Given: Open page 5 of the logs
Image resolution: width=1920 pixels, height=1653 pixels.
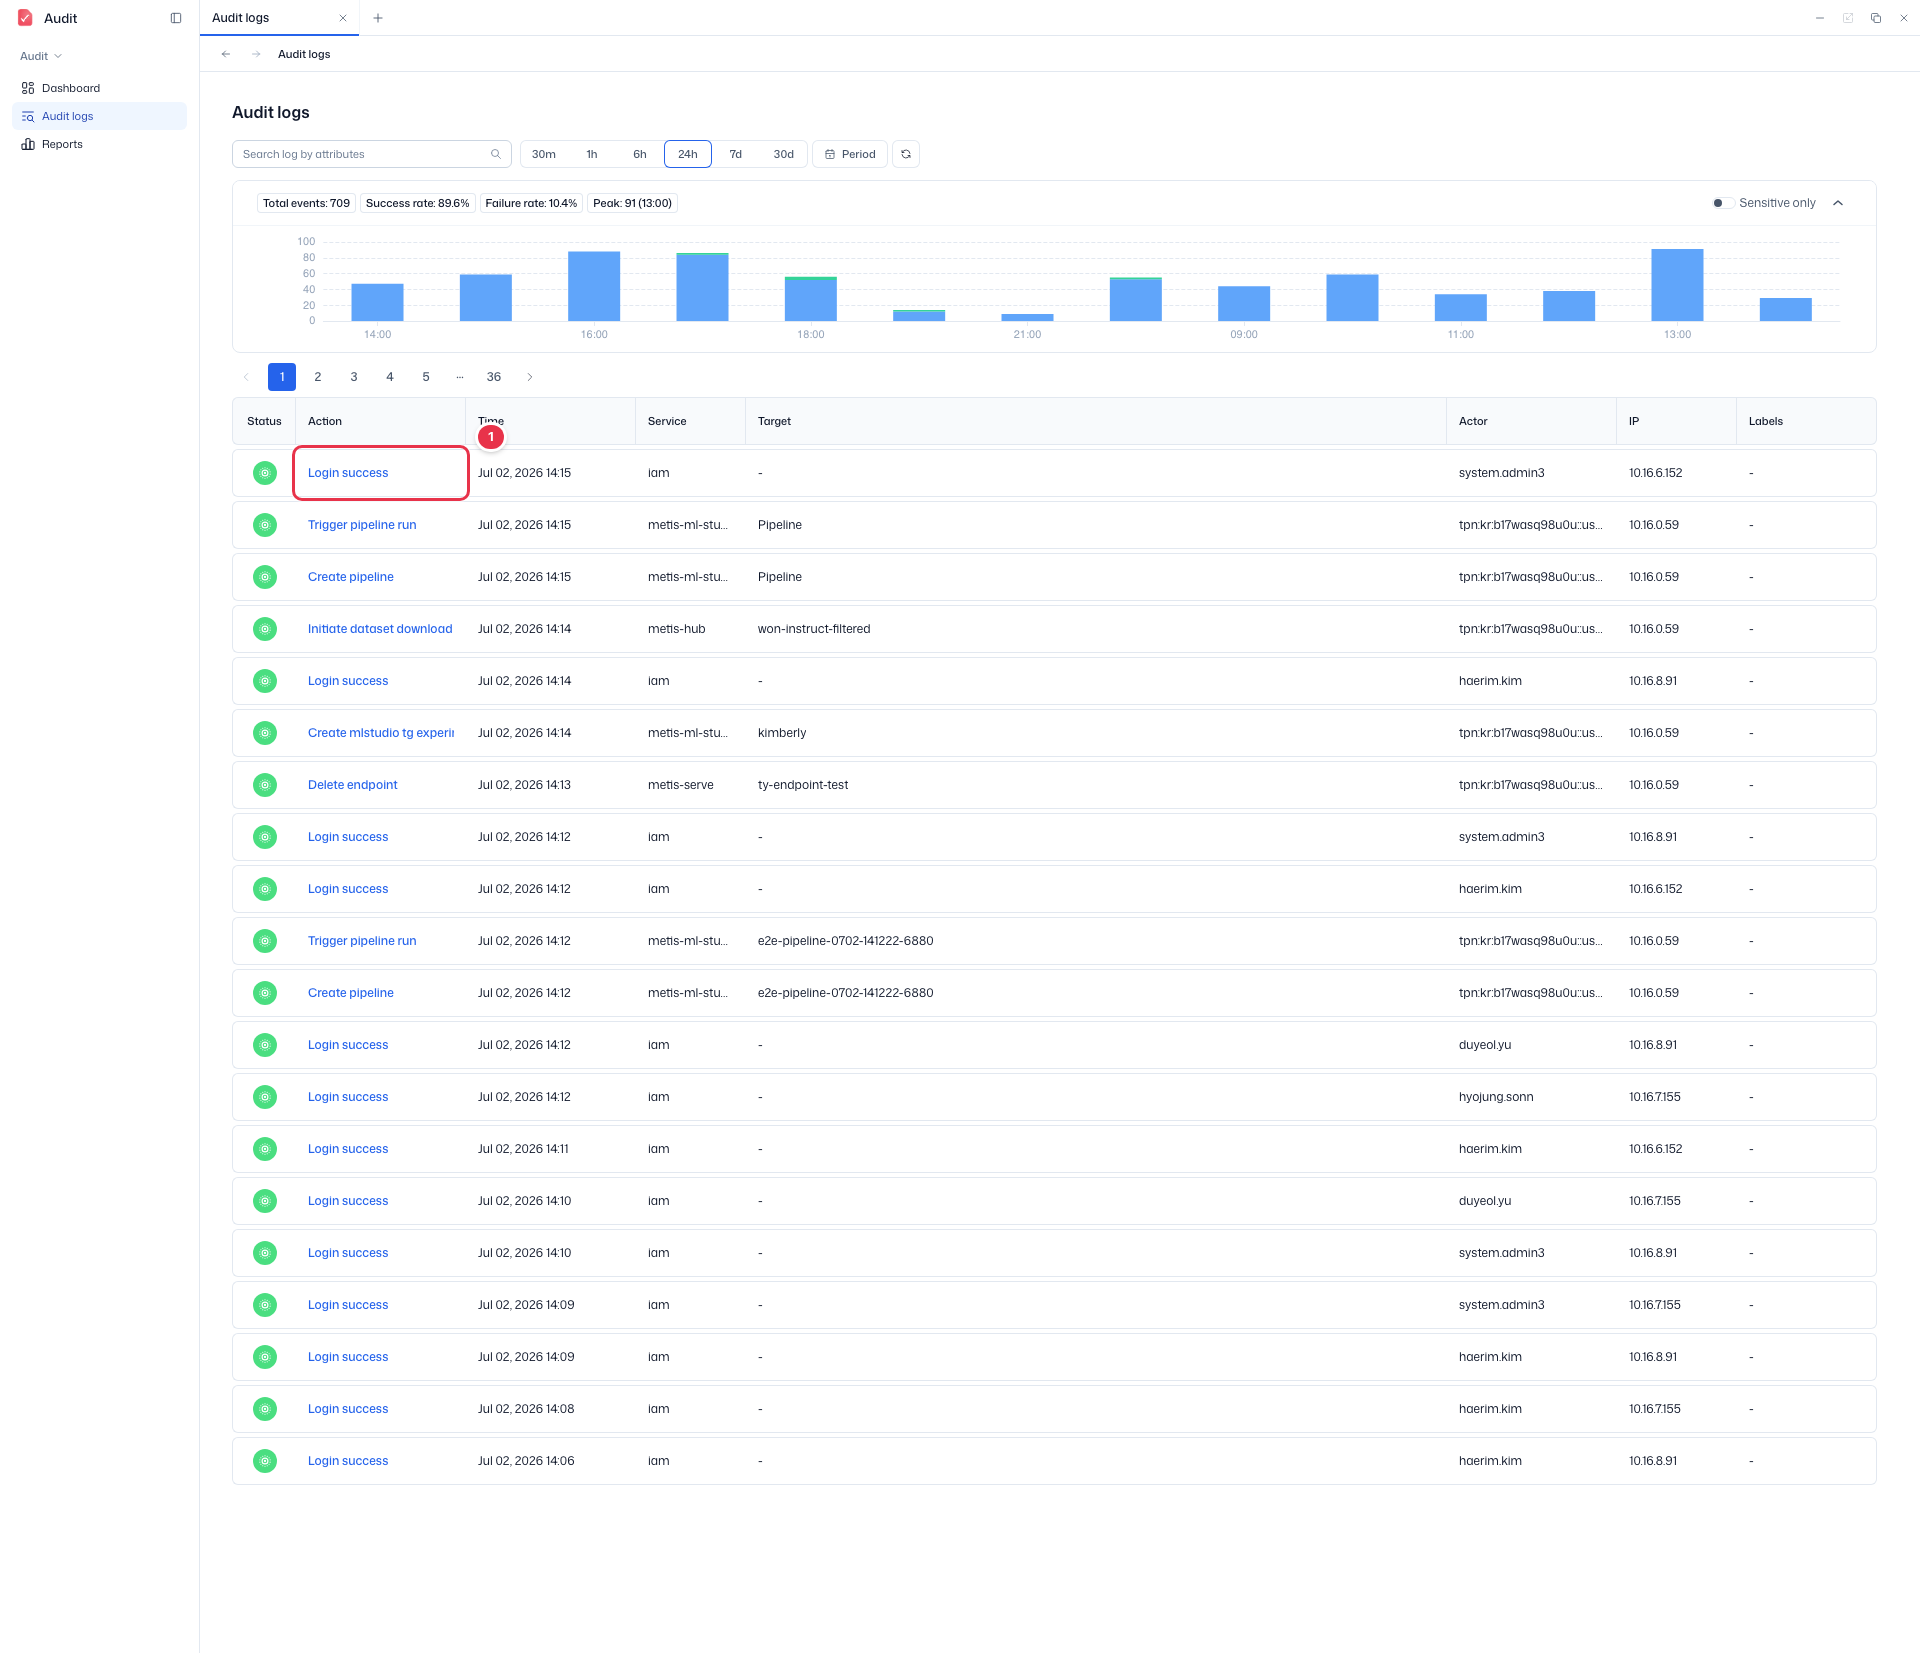Looking at the screenshot, I should point(426,377).
